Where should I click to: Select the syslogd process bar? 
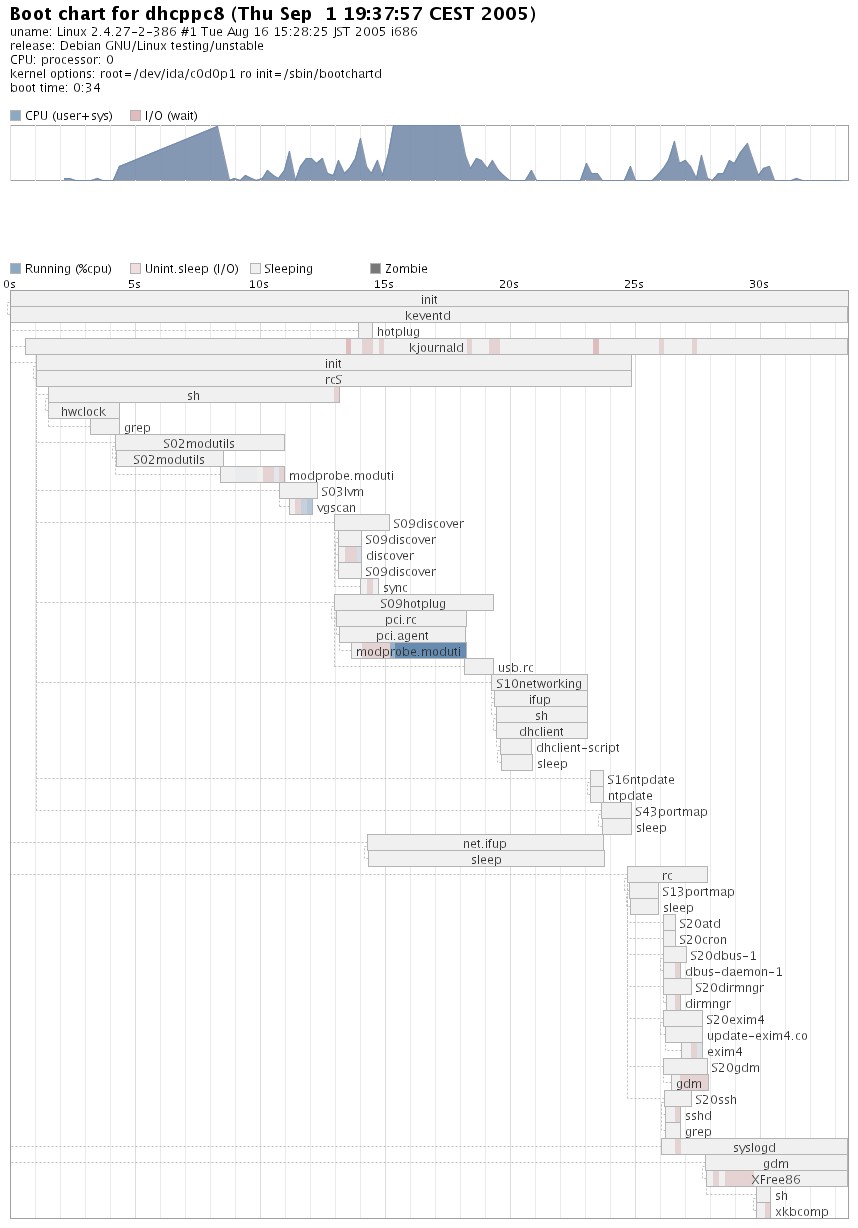[x=754, y=1147]
